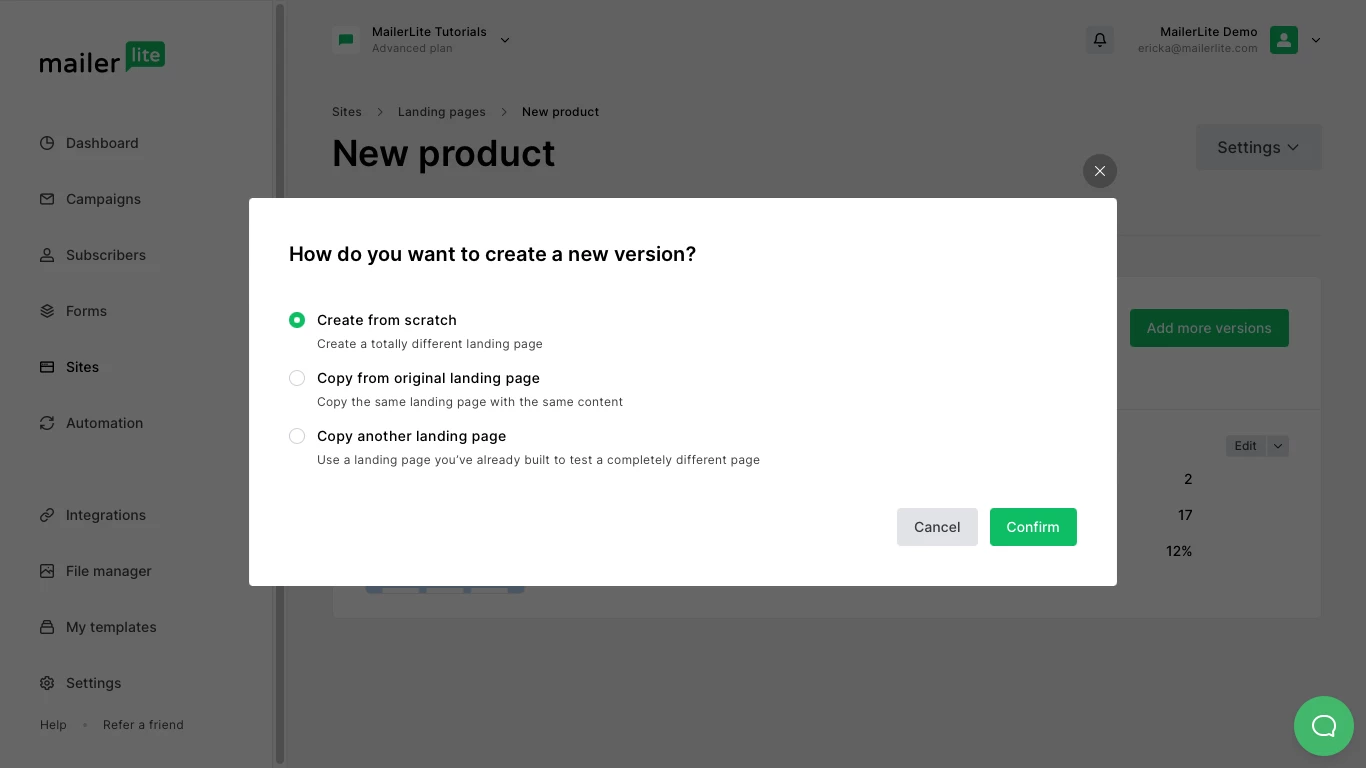Click the Cancel button in dialog
The image size is (1366, 768).
[x=937, y=527]
